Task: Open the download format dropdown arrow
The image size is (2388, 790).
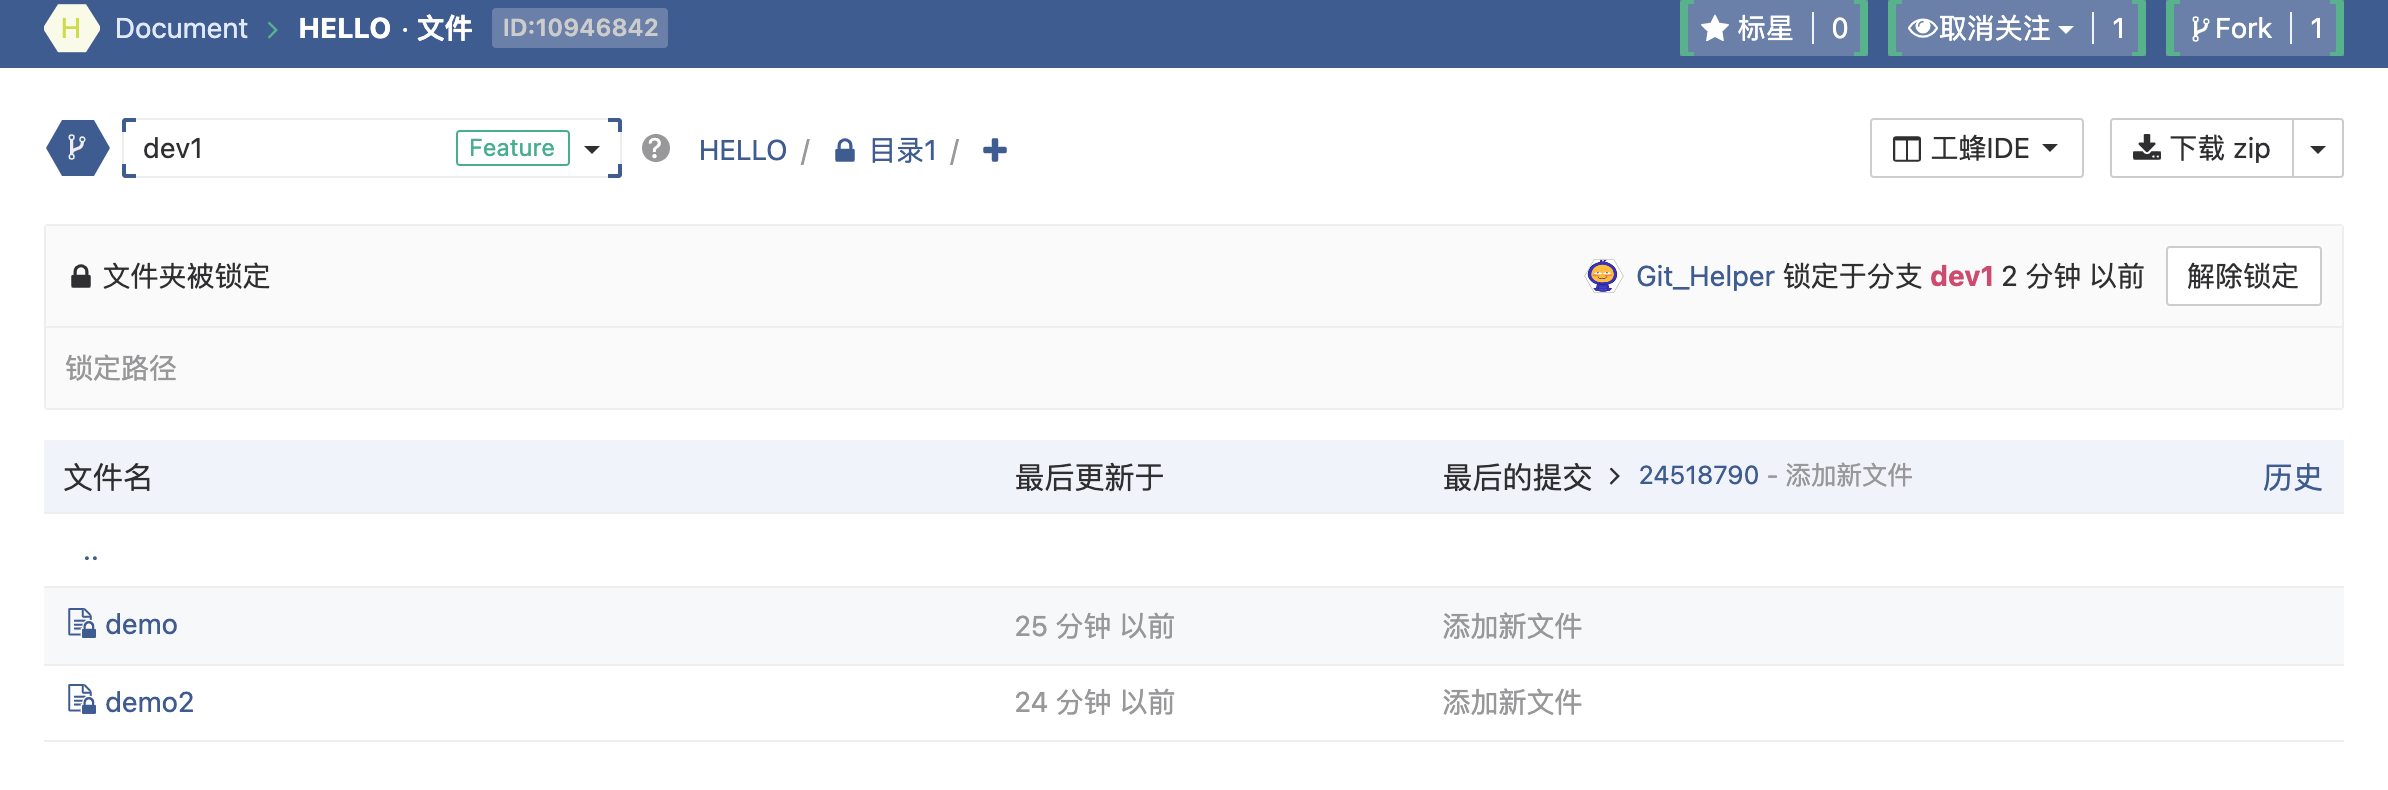Action: (2317, 149)
